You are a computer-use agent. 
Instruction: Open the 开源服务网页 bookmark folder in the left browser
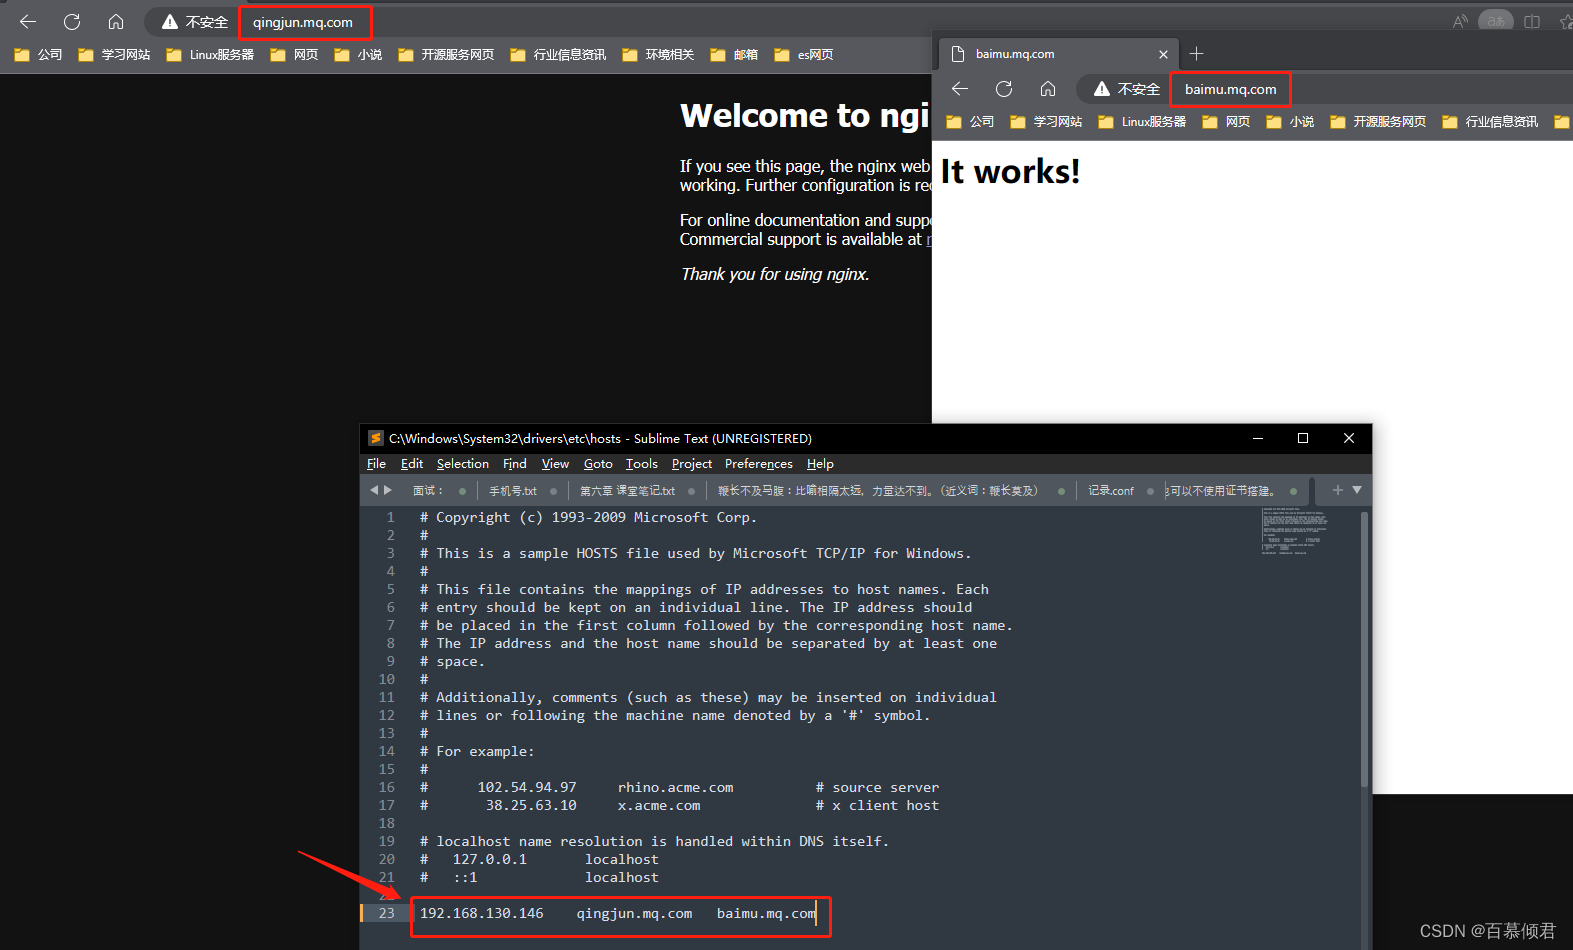(446, 55)
